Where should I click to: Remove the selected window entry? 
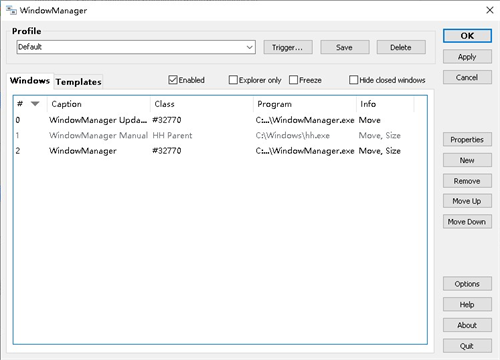[x=467, y=181]
